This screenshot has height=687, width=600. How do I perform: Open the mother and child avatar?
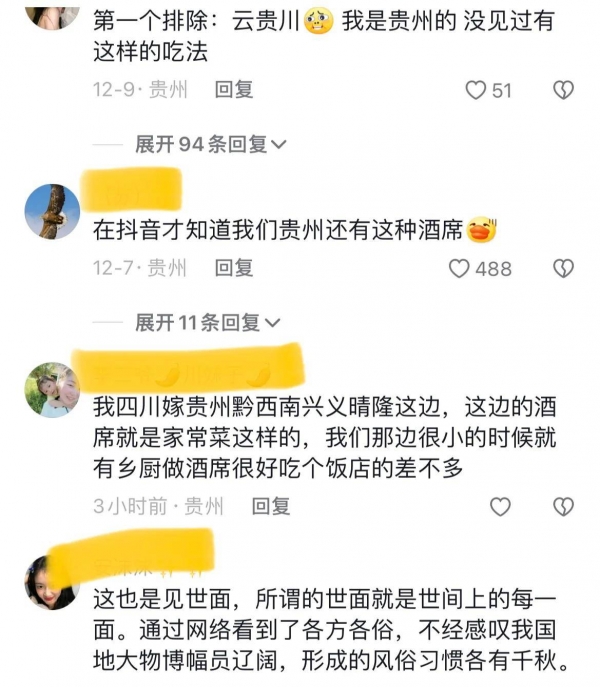52,390
